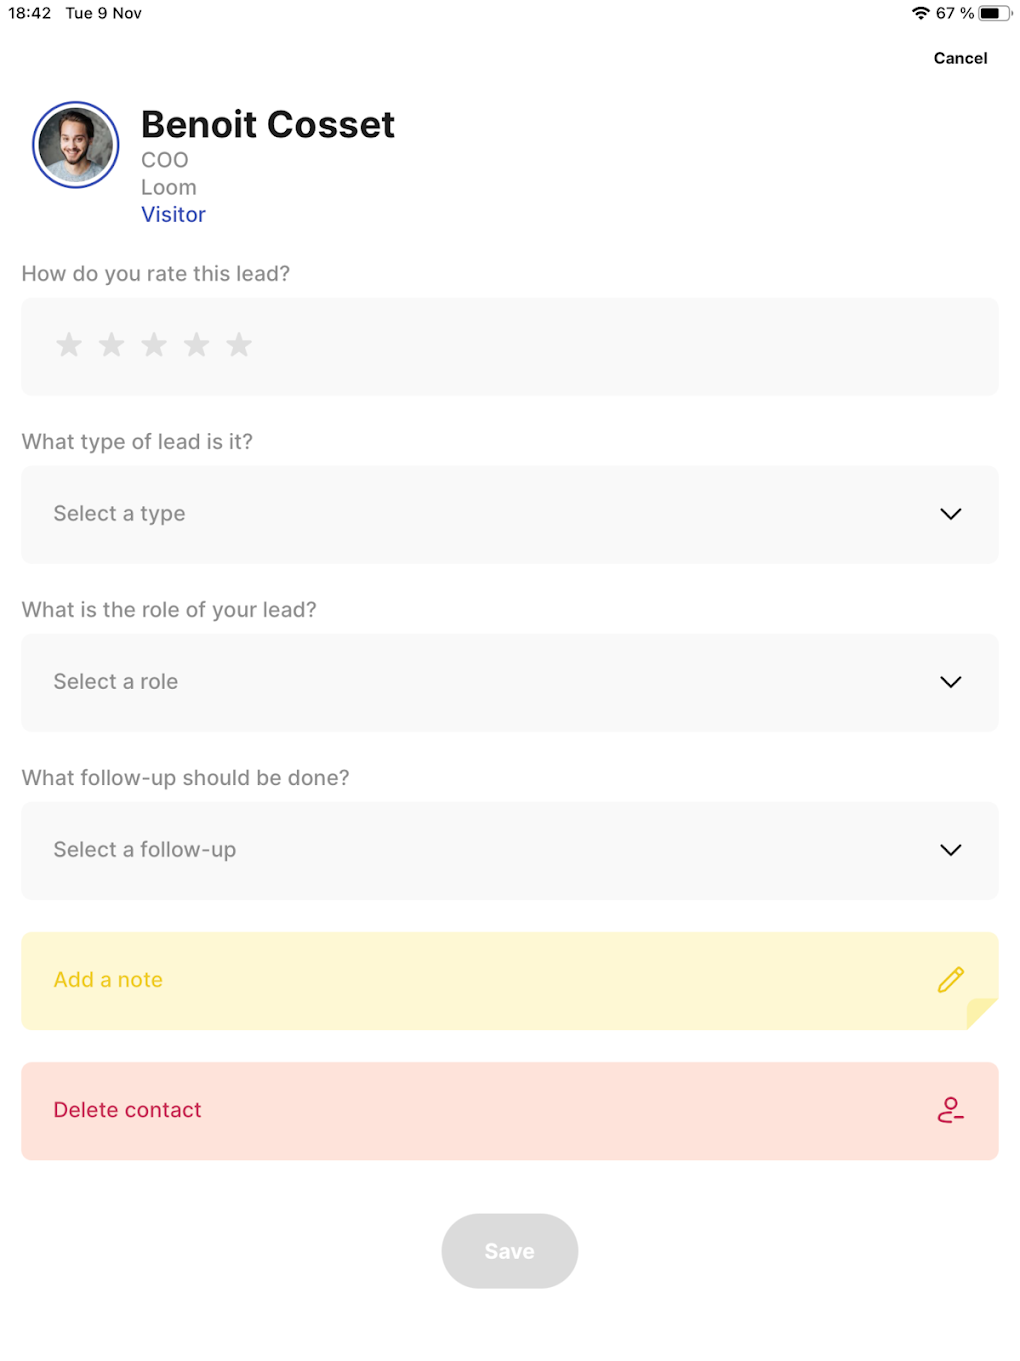Tap the battery indicator icon
Viewport: 1020px width, 1361px height.
click(994, 13)
